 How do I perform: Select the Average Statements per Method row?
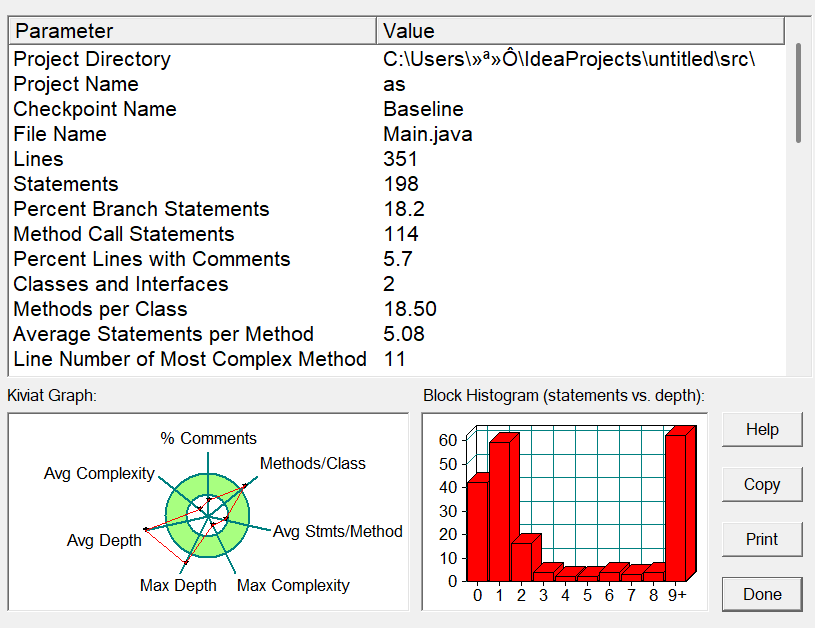(397, 334)
